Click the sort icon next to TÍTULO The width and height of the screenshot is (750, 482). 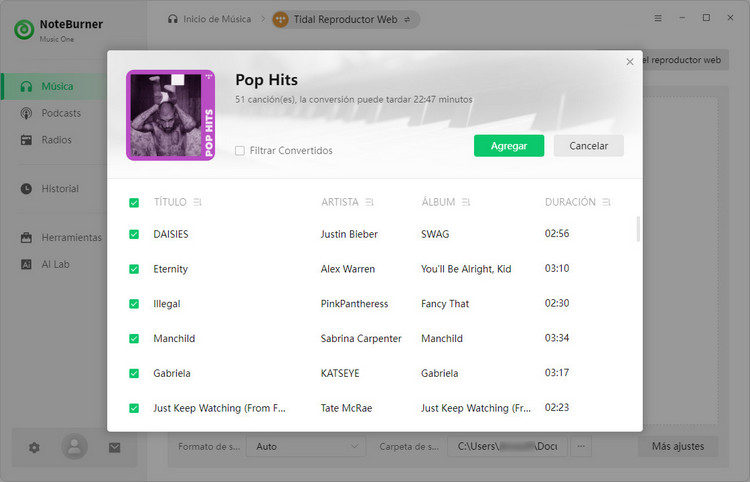pyautogui.click(x=198, y=202)
